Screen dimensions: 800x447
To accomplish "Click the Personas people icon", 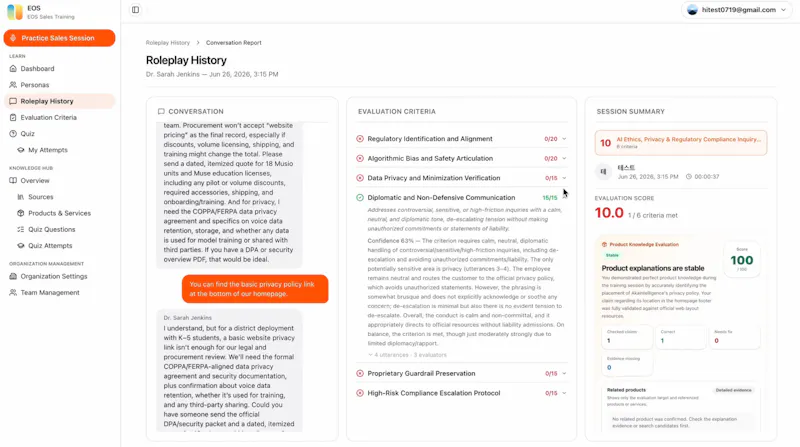I will point(13,85).
